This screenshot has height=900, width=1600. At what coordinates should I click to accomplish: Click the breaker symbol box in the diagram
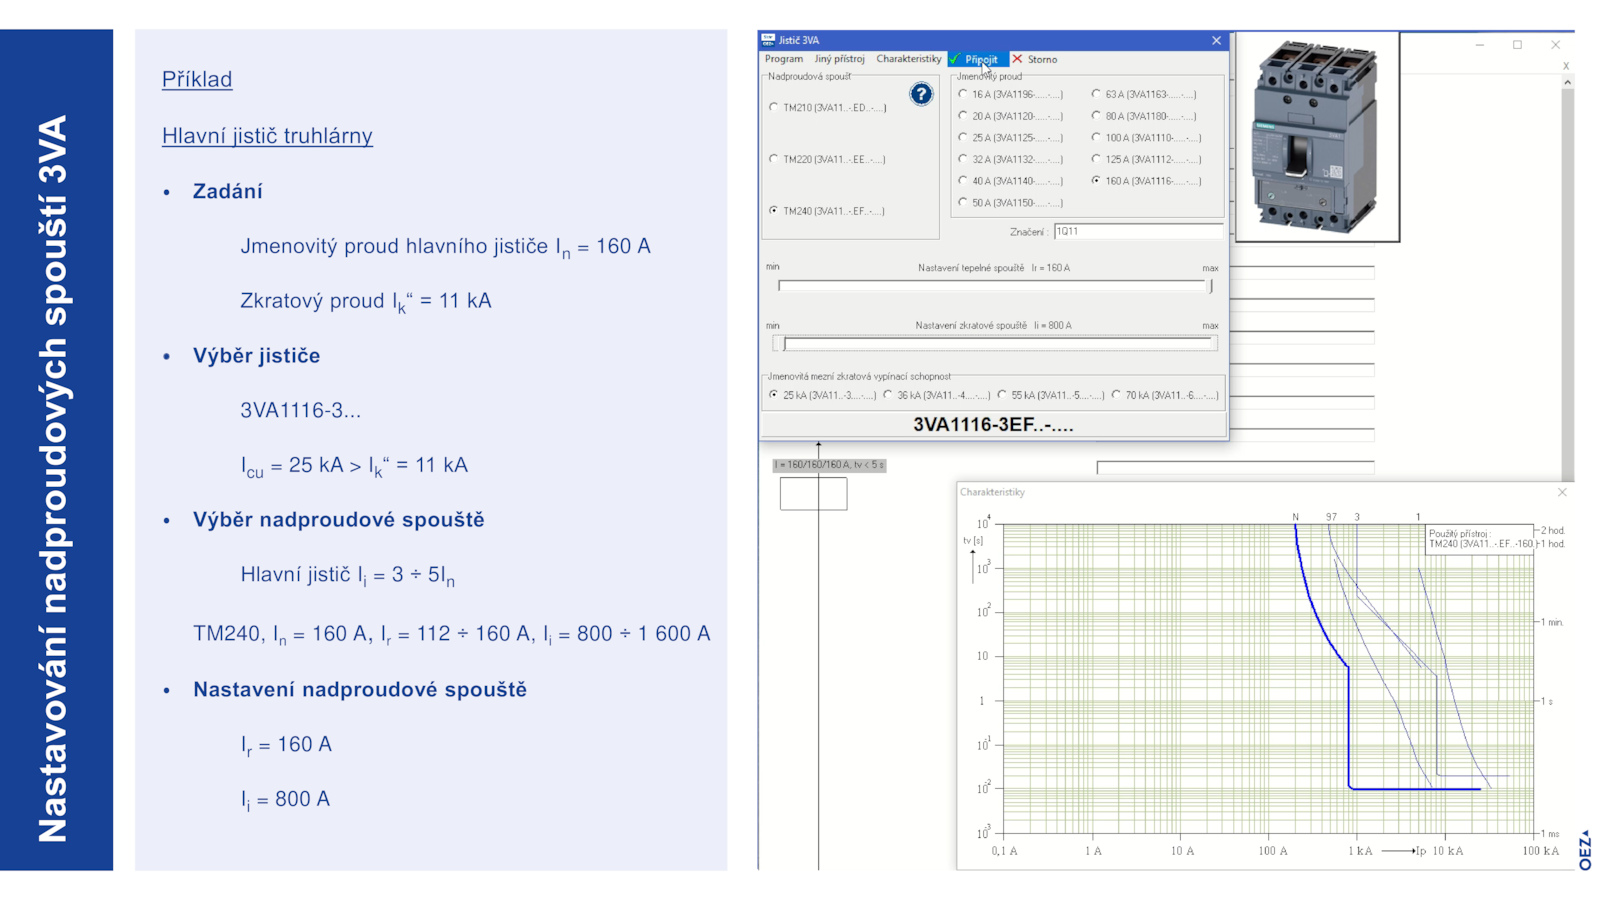point(813,494)
